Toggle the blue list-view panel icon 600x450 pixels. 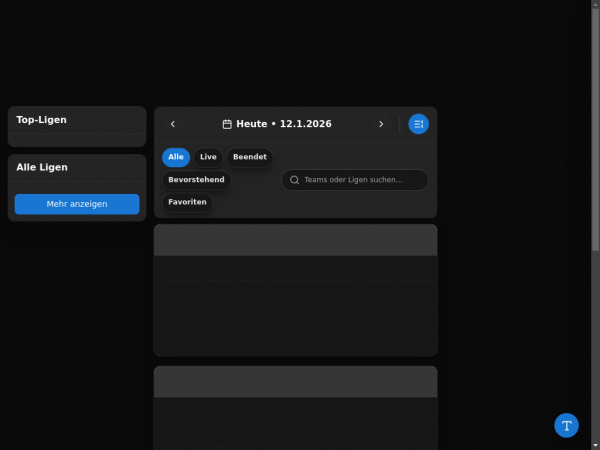tap(418, 124)
